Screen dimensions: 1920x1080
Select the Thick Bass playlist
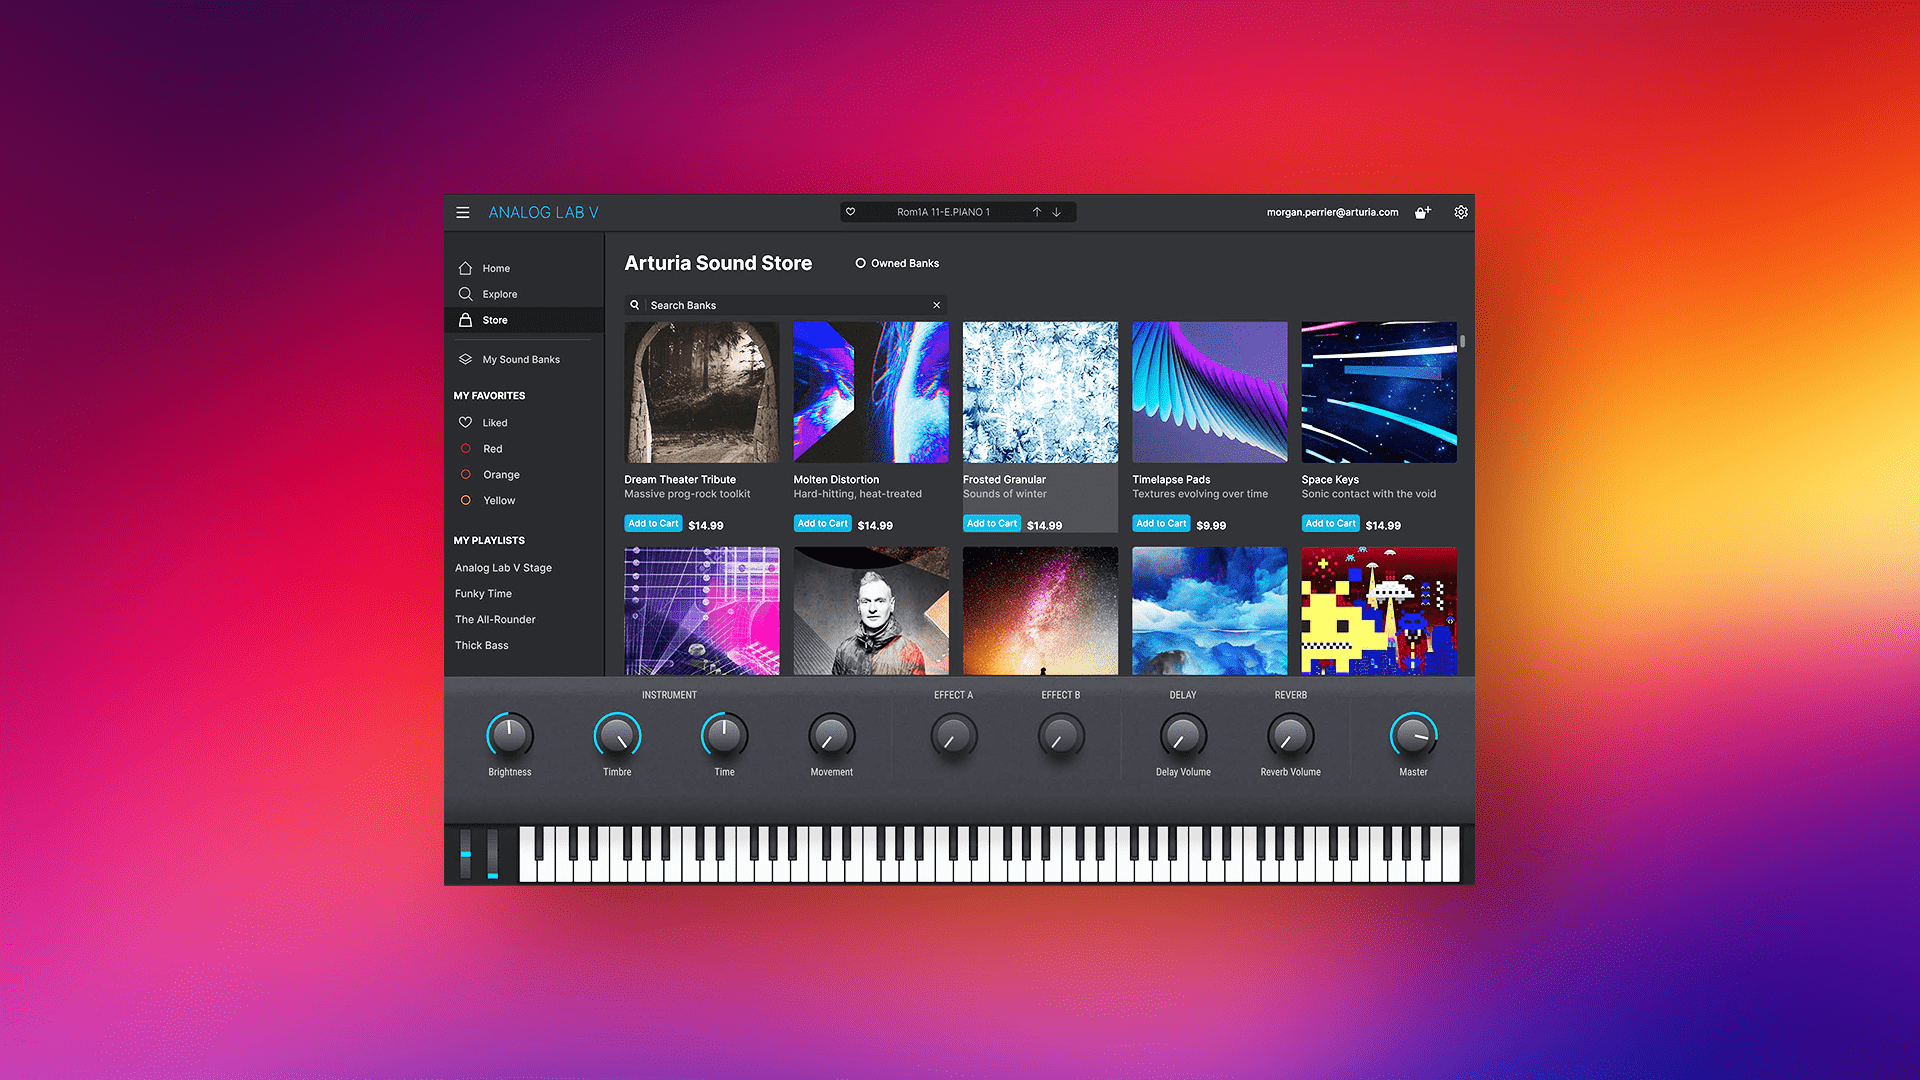point(481,645)
